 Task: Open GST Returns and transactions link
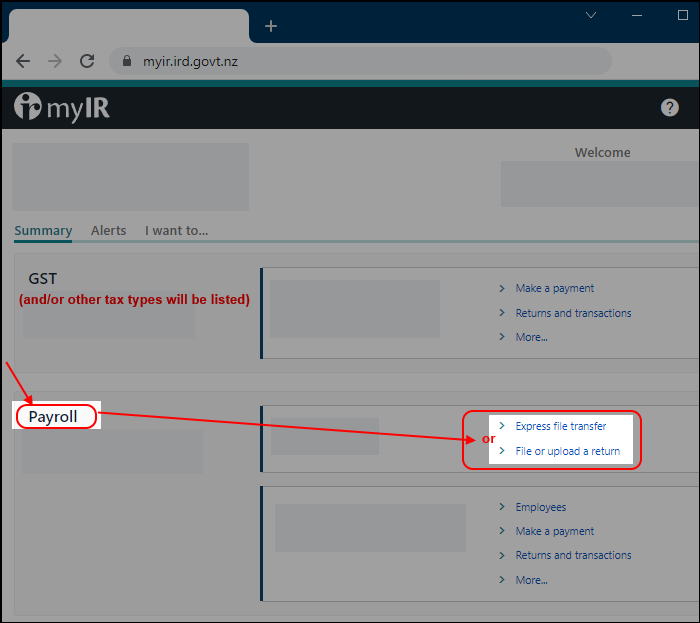tap(573, 313)
